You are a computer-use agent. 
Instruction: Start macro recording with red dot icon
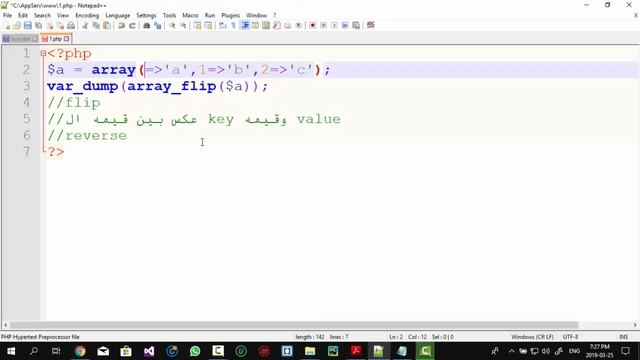coord(313,26)
